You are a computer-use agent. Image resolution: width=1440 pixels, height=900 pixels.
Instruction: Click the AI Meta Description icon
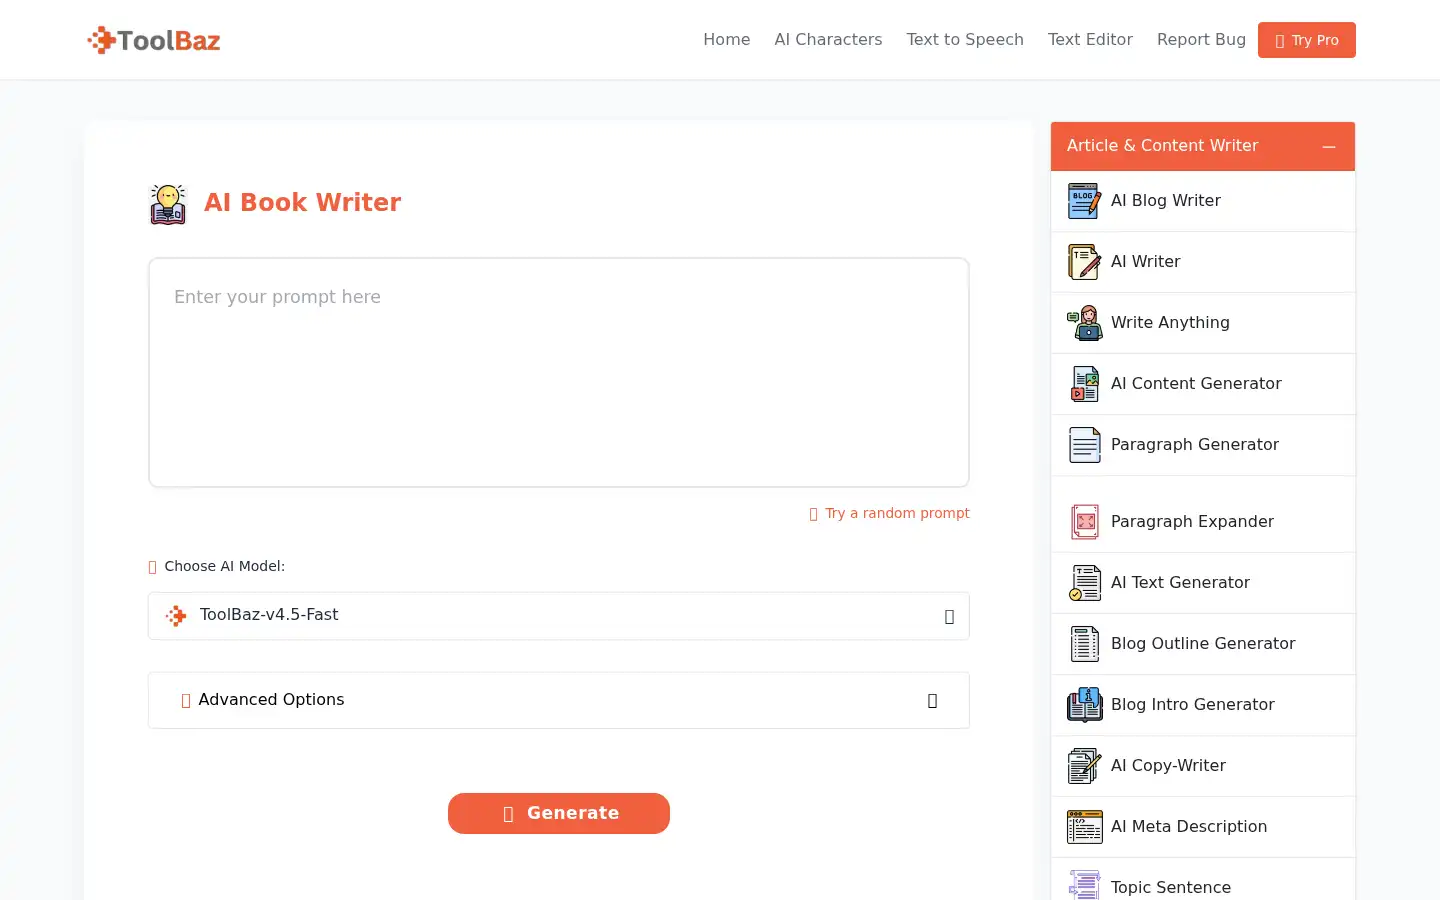click(1084, 827)
